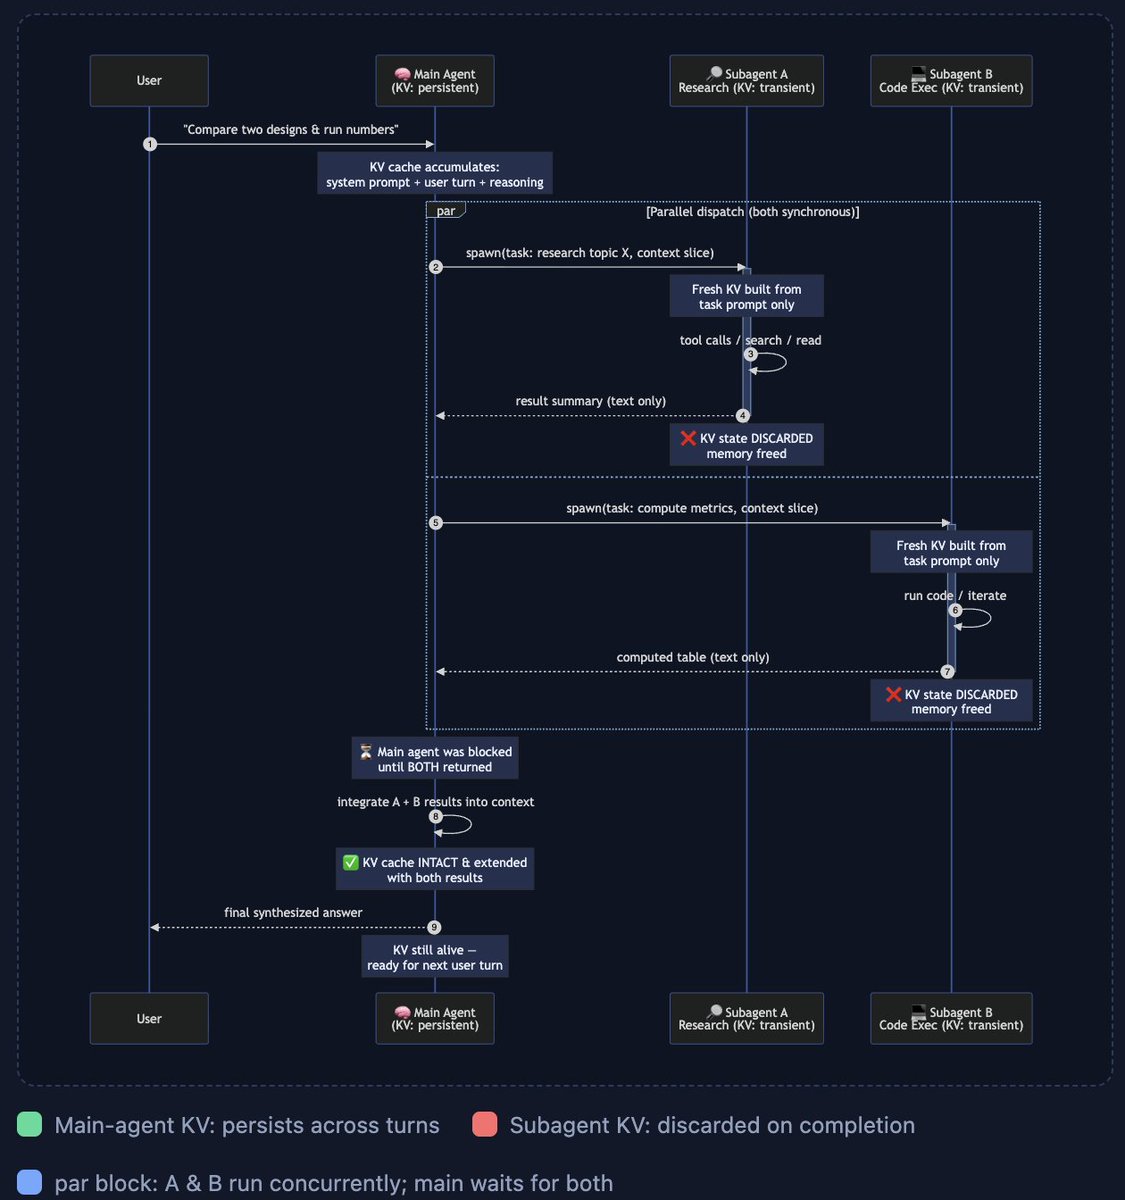Click the 'par' label tab of parallel block
This screenshot has height=1200, width=1125.
pyautogui.click(x=446, y=210)
